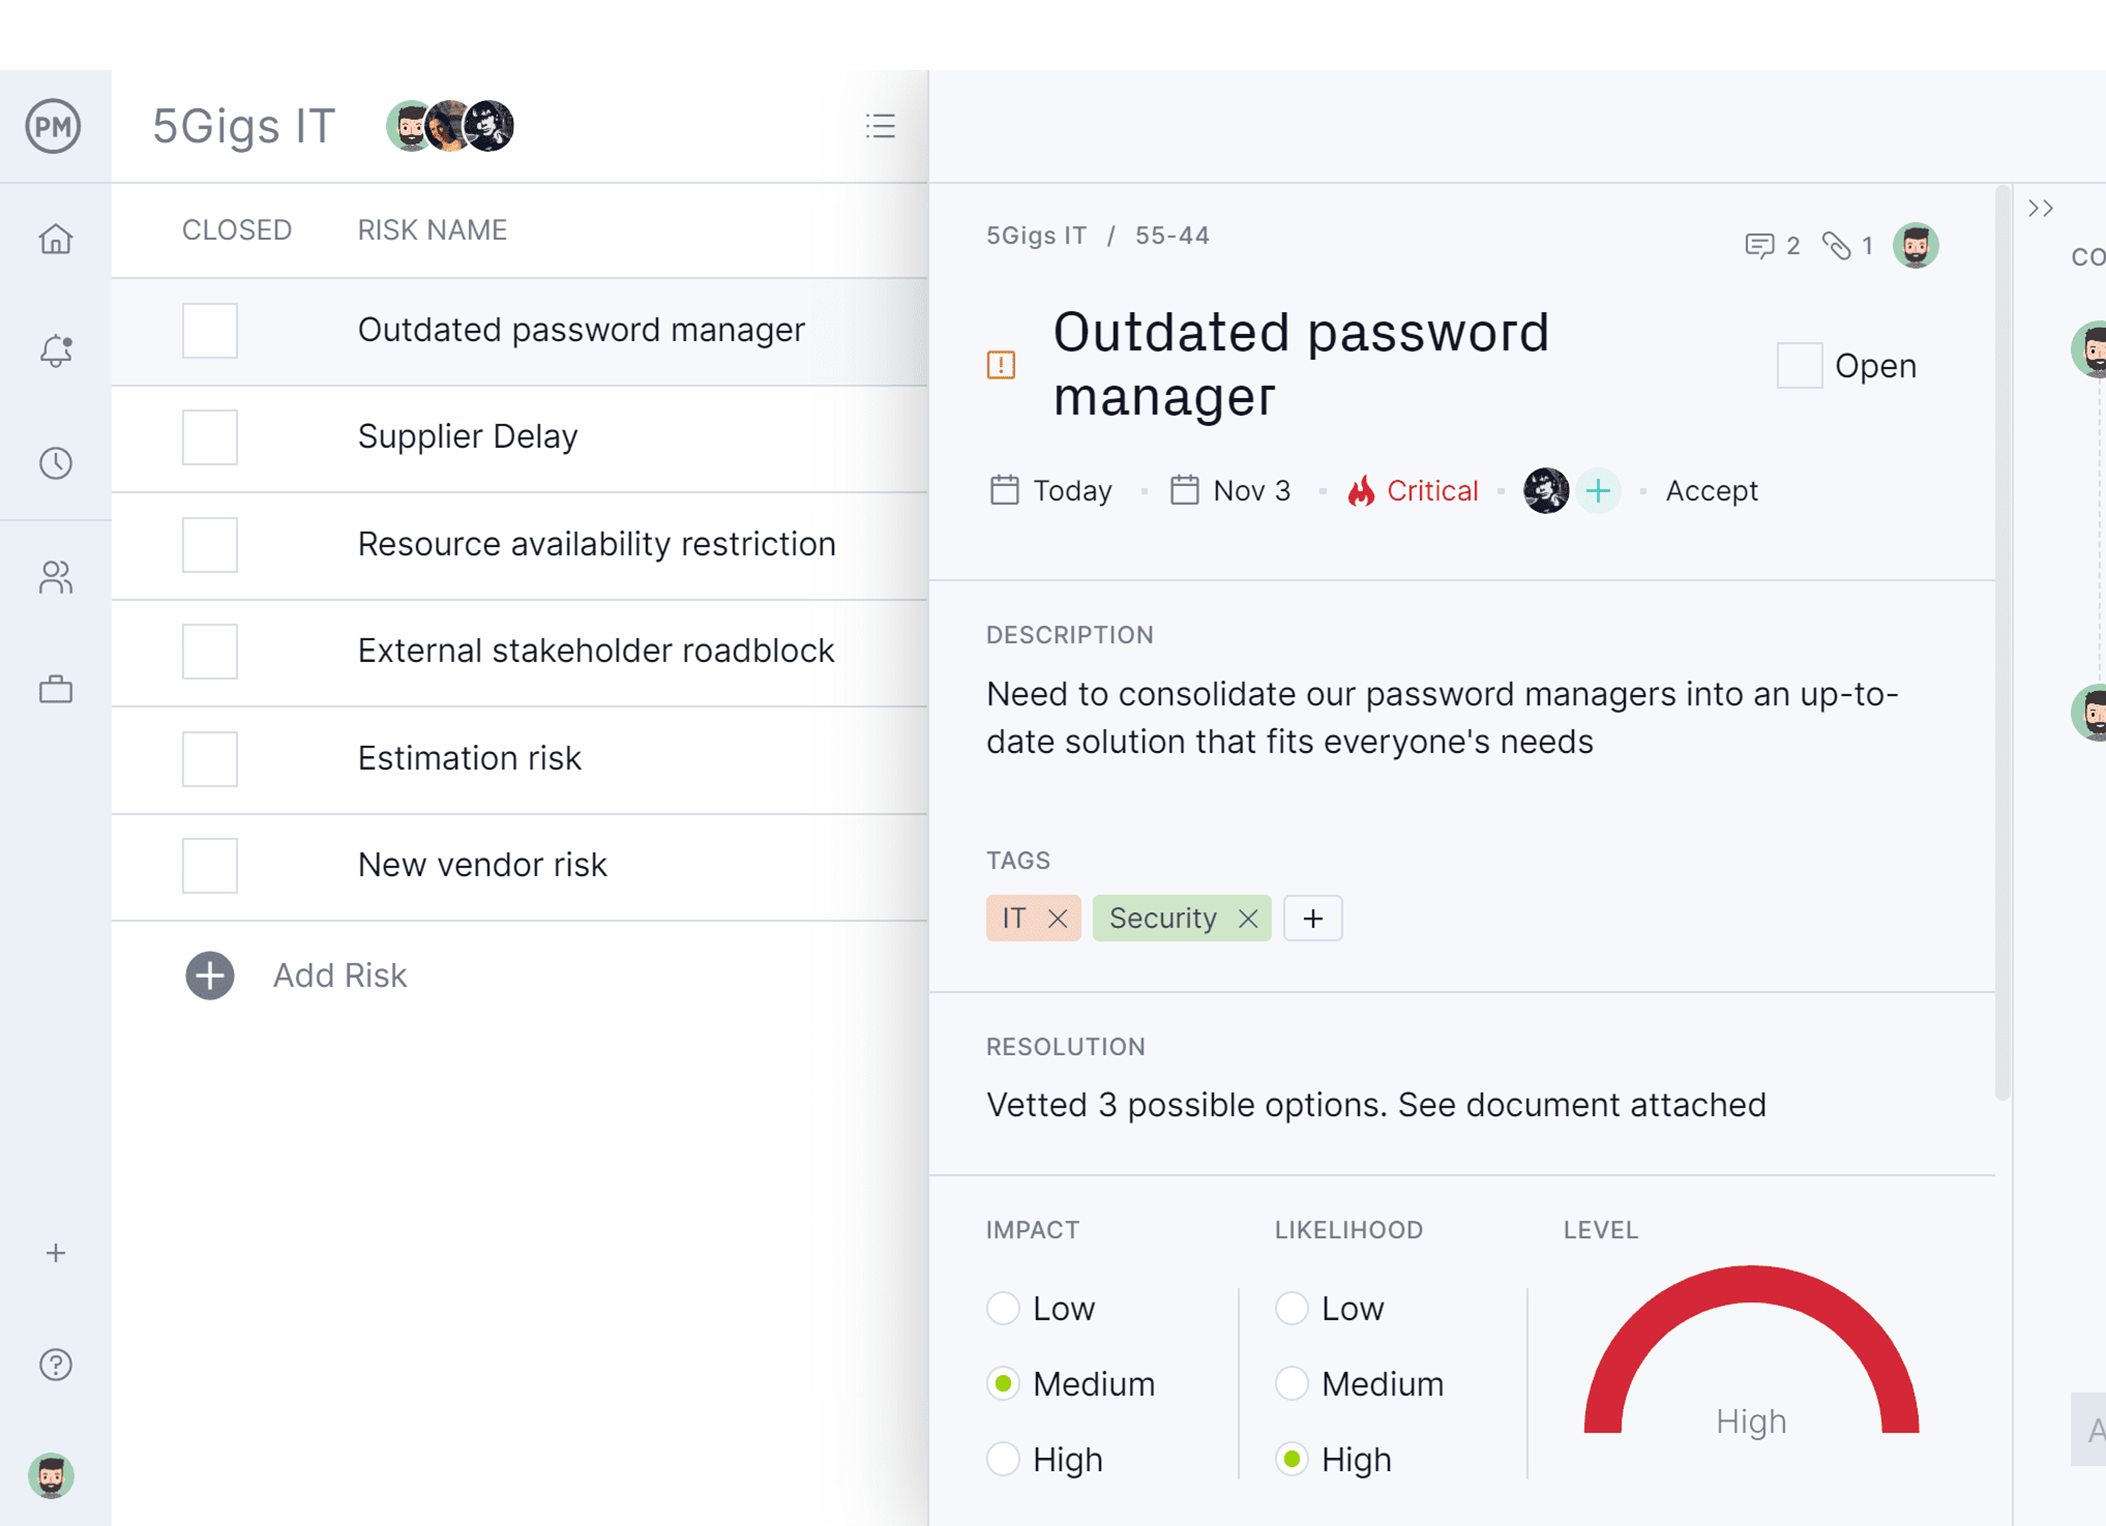Viewport: 2106px width, 1526px height.
Task: Check the Supplier Delay closed checkbox
Action: (x=210, y=437)
